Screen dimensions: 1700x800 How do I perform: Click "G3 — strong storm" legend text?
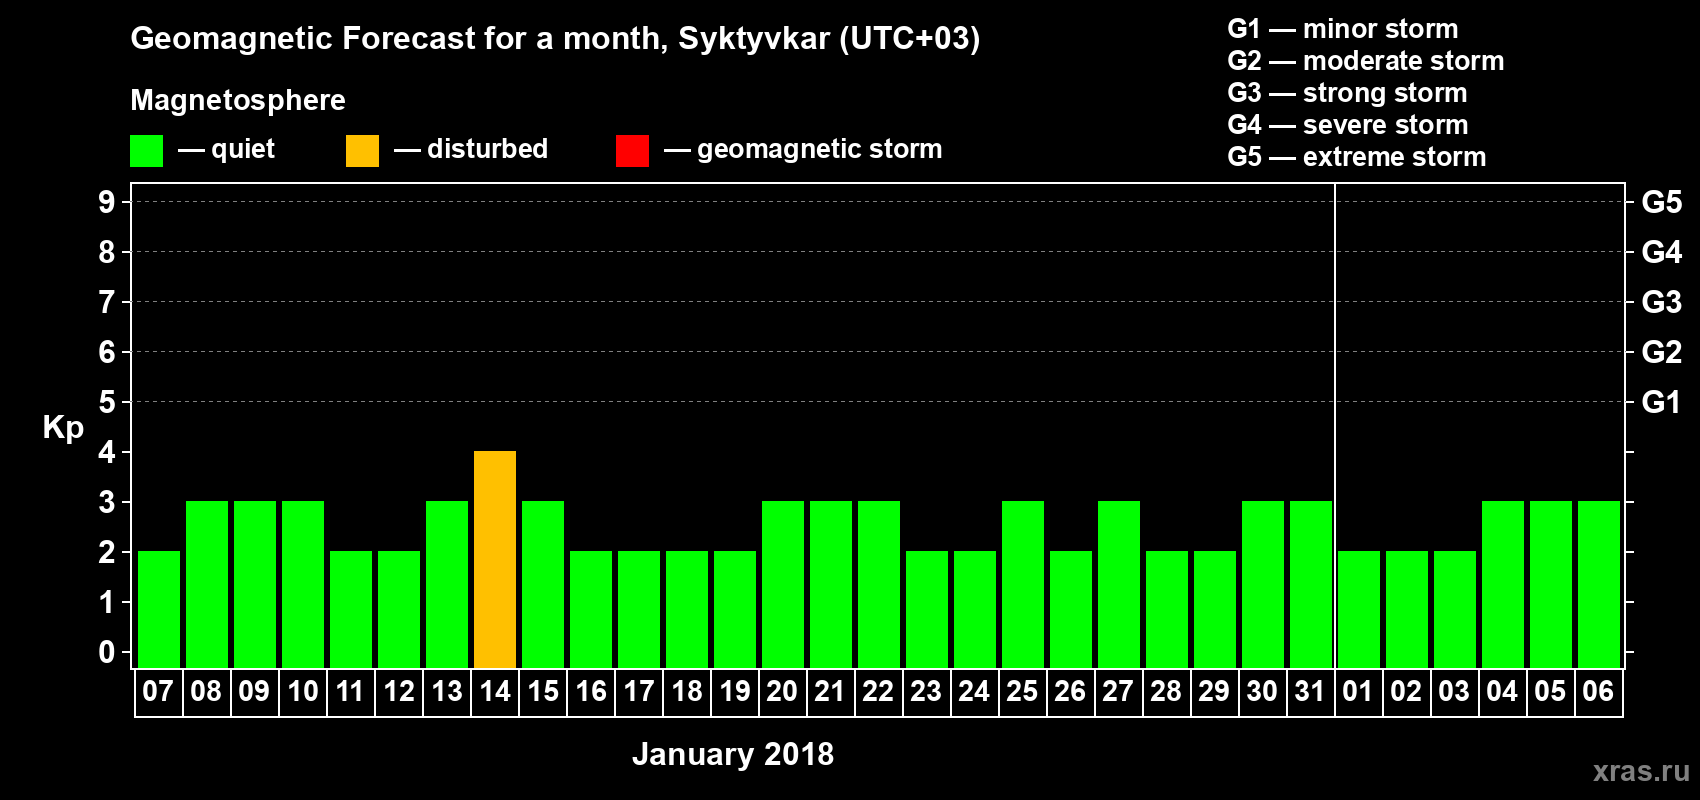[x=1347, y=93]
